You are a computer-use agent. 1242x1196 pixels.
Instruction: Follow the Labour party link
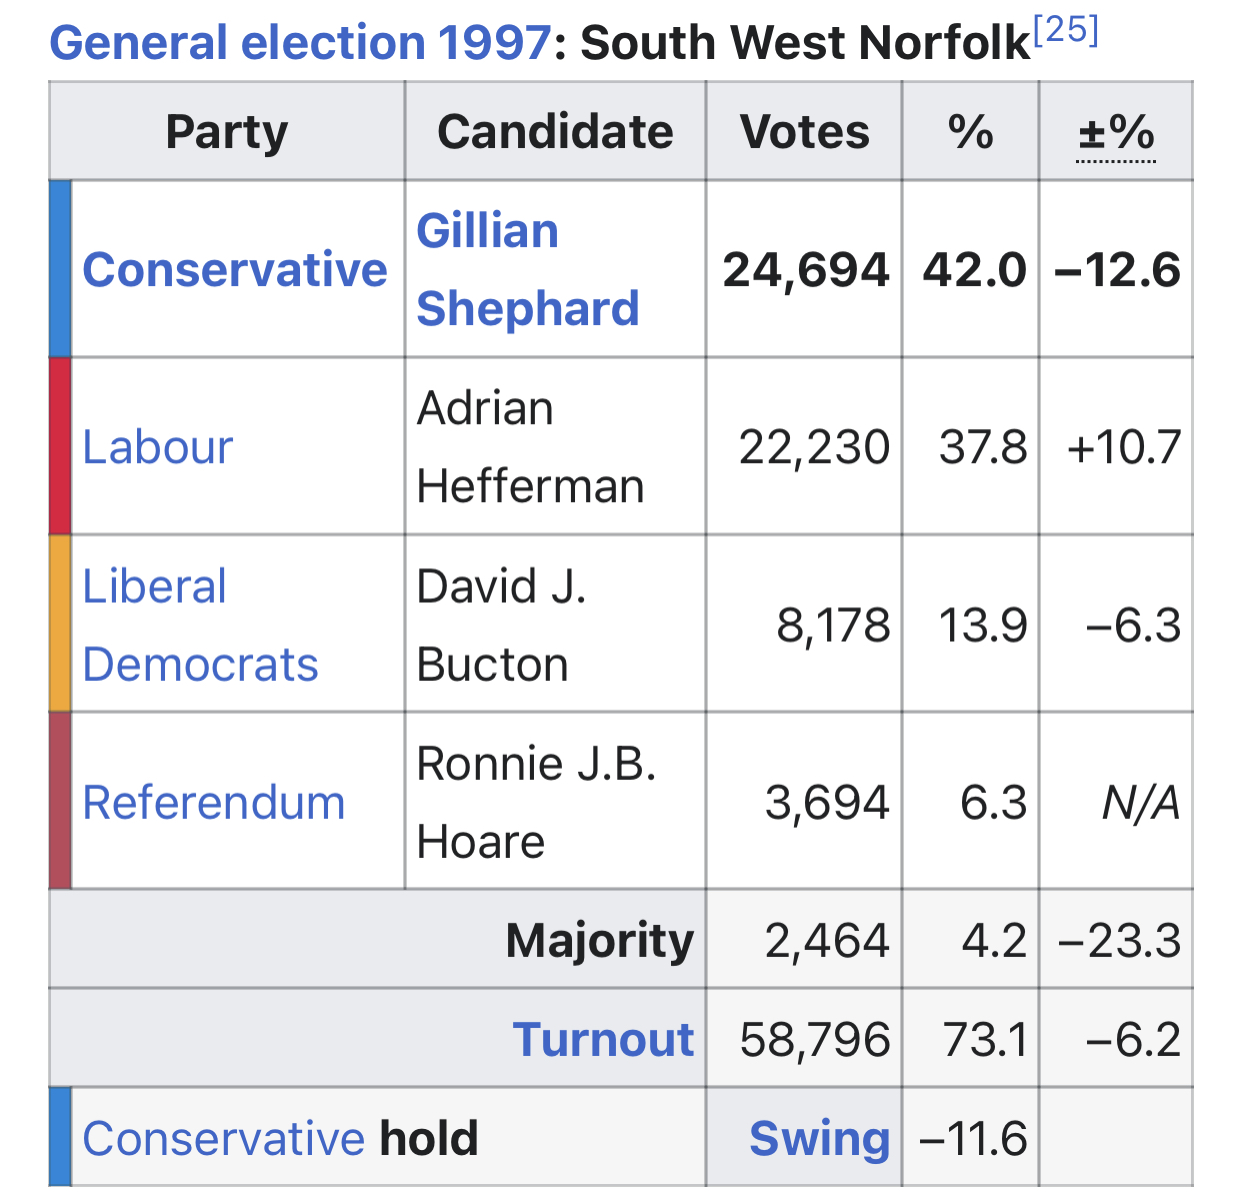point(157,447)
